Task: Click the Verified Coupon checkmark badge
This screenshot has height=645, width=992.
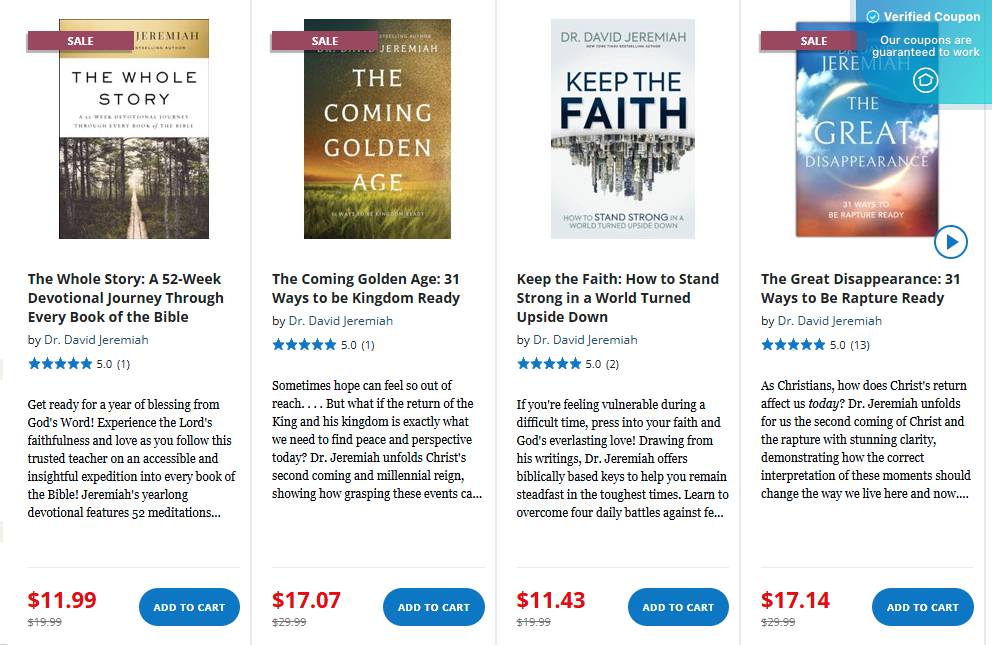Action: pos(875,16)
